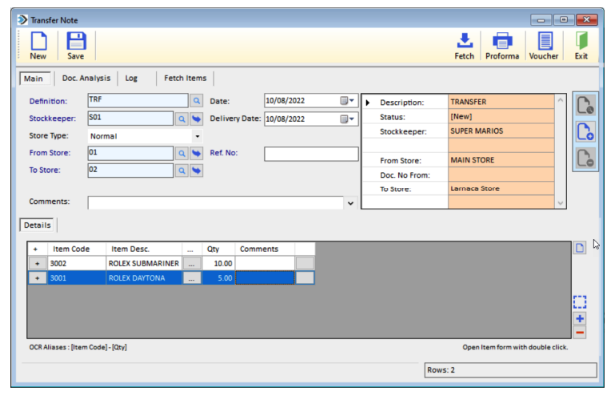
Task: Click the MAIN STORE value
Action: pyautogui.click(x=501, y=160)
